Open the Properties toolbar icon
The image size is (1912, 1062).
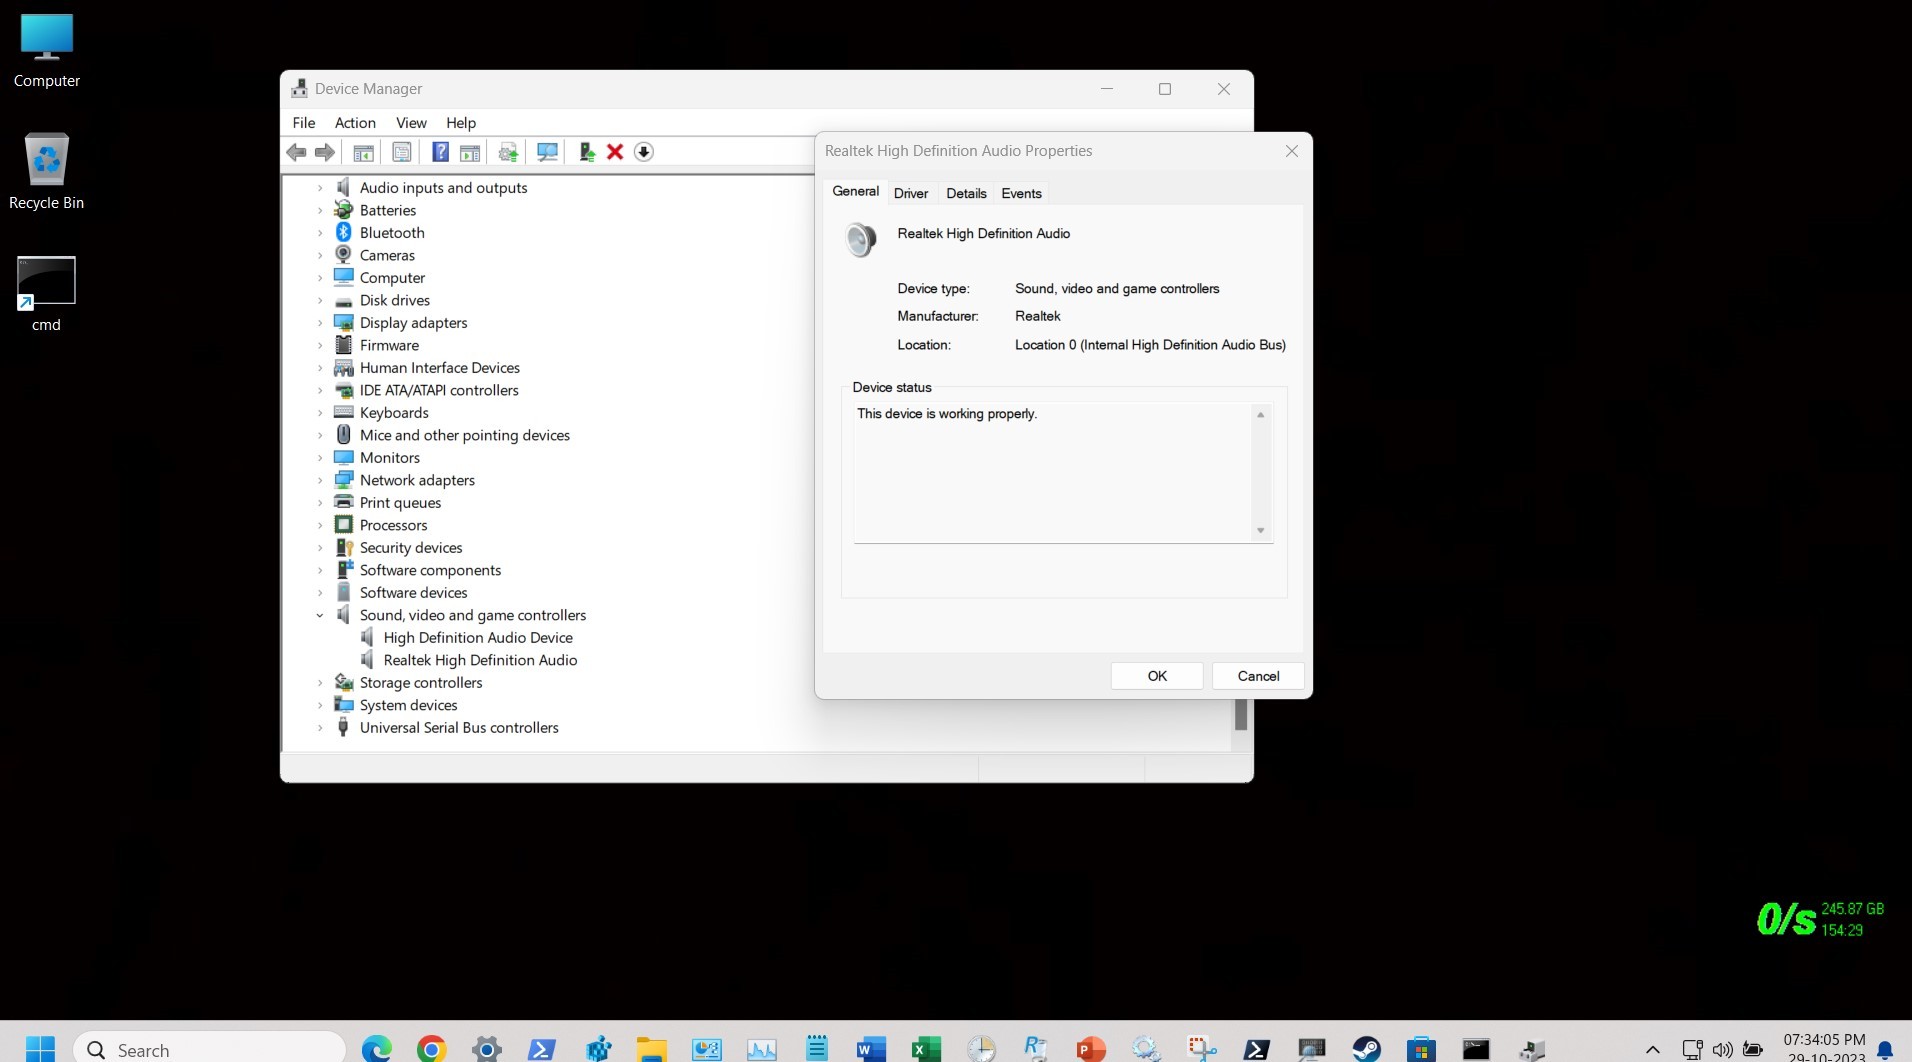click(x=402, y=152)
